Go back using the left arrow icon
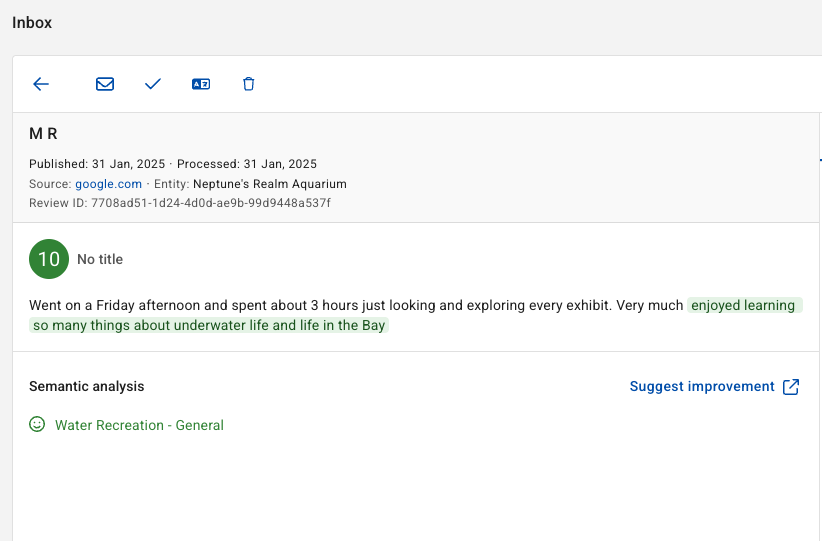 (41, 84)
